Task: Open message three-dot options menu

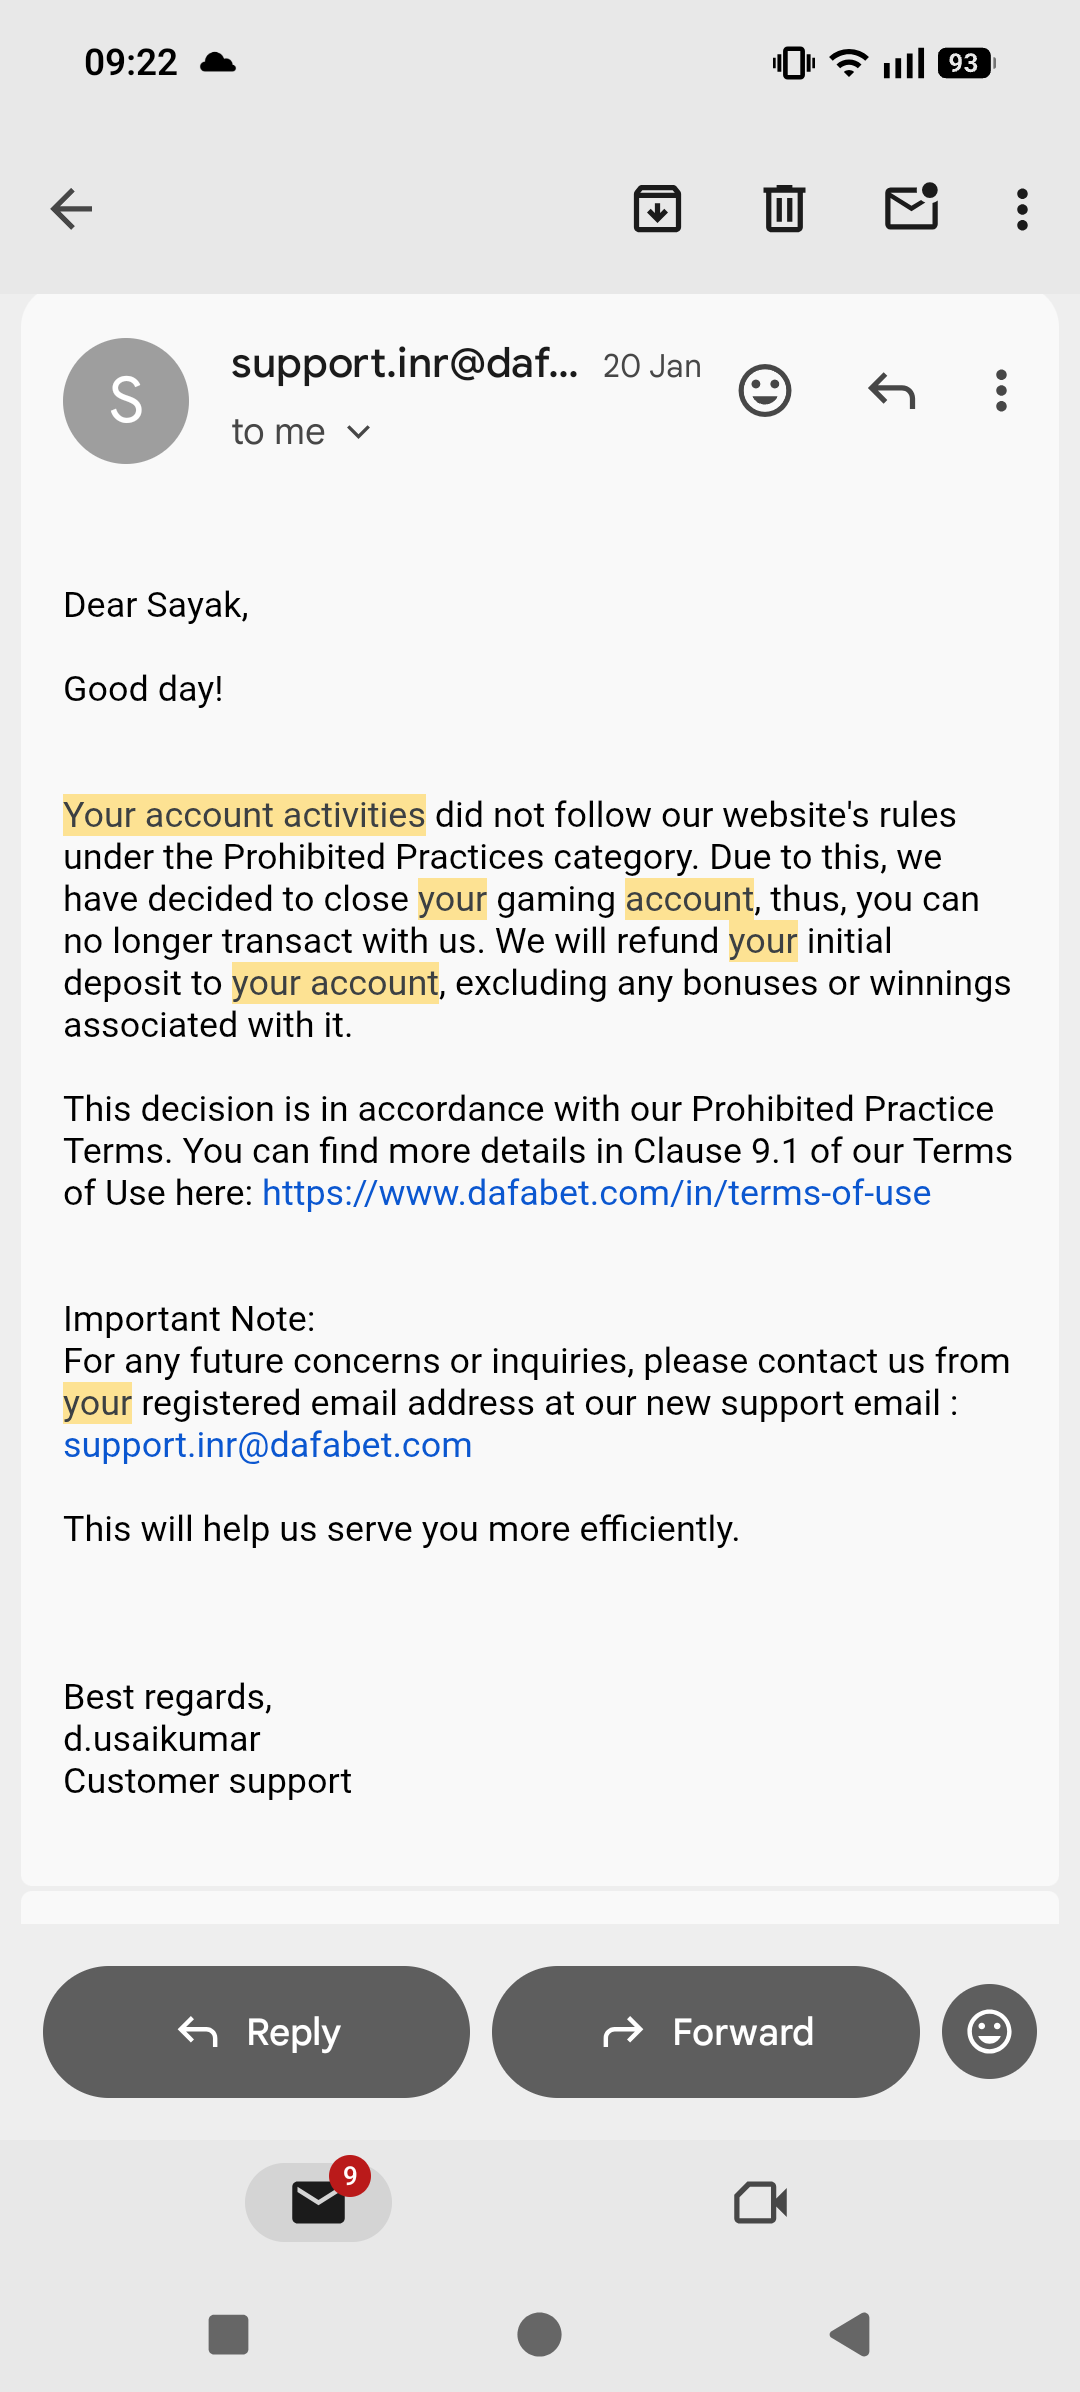Action: 1001,391
